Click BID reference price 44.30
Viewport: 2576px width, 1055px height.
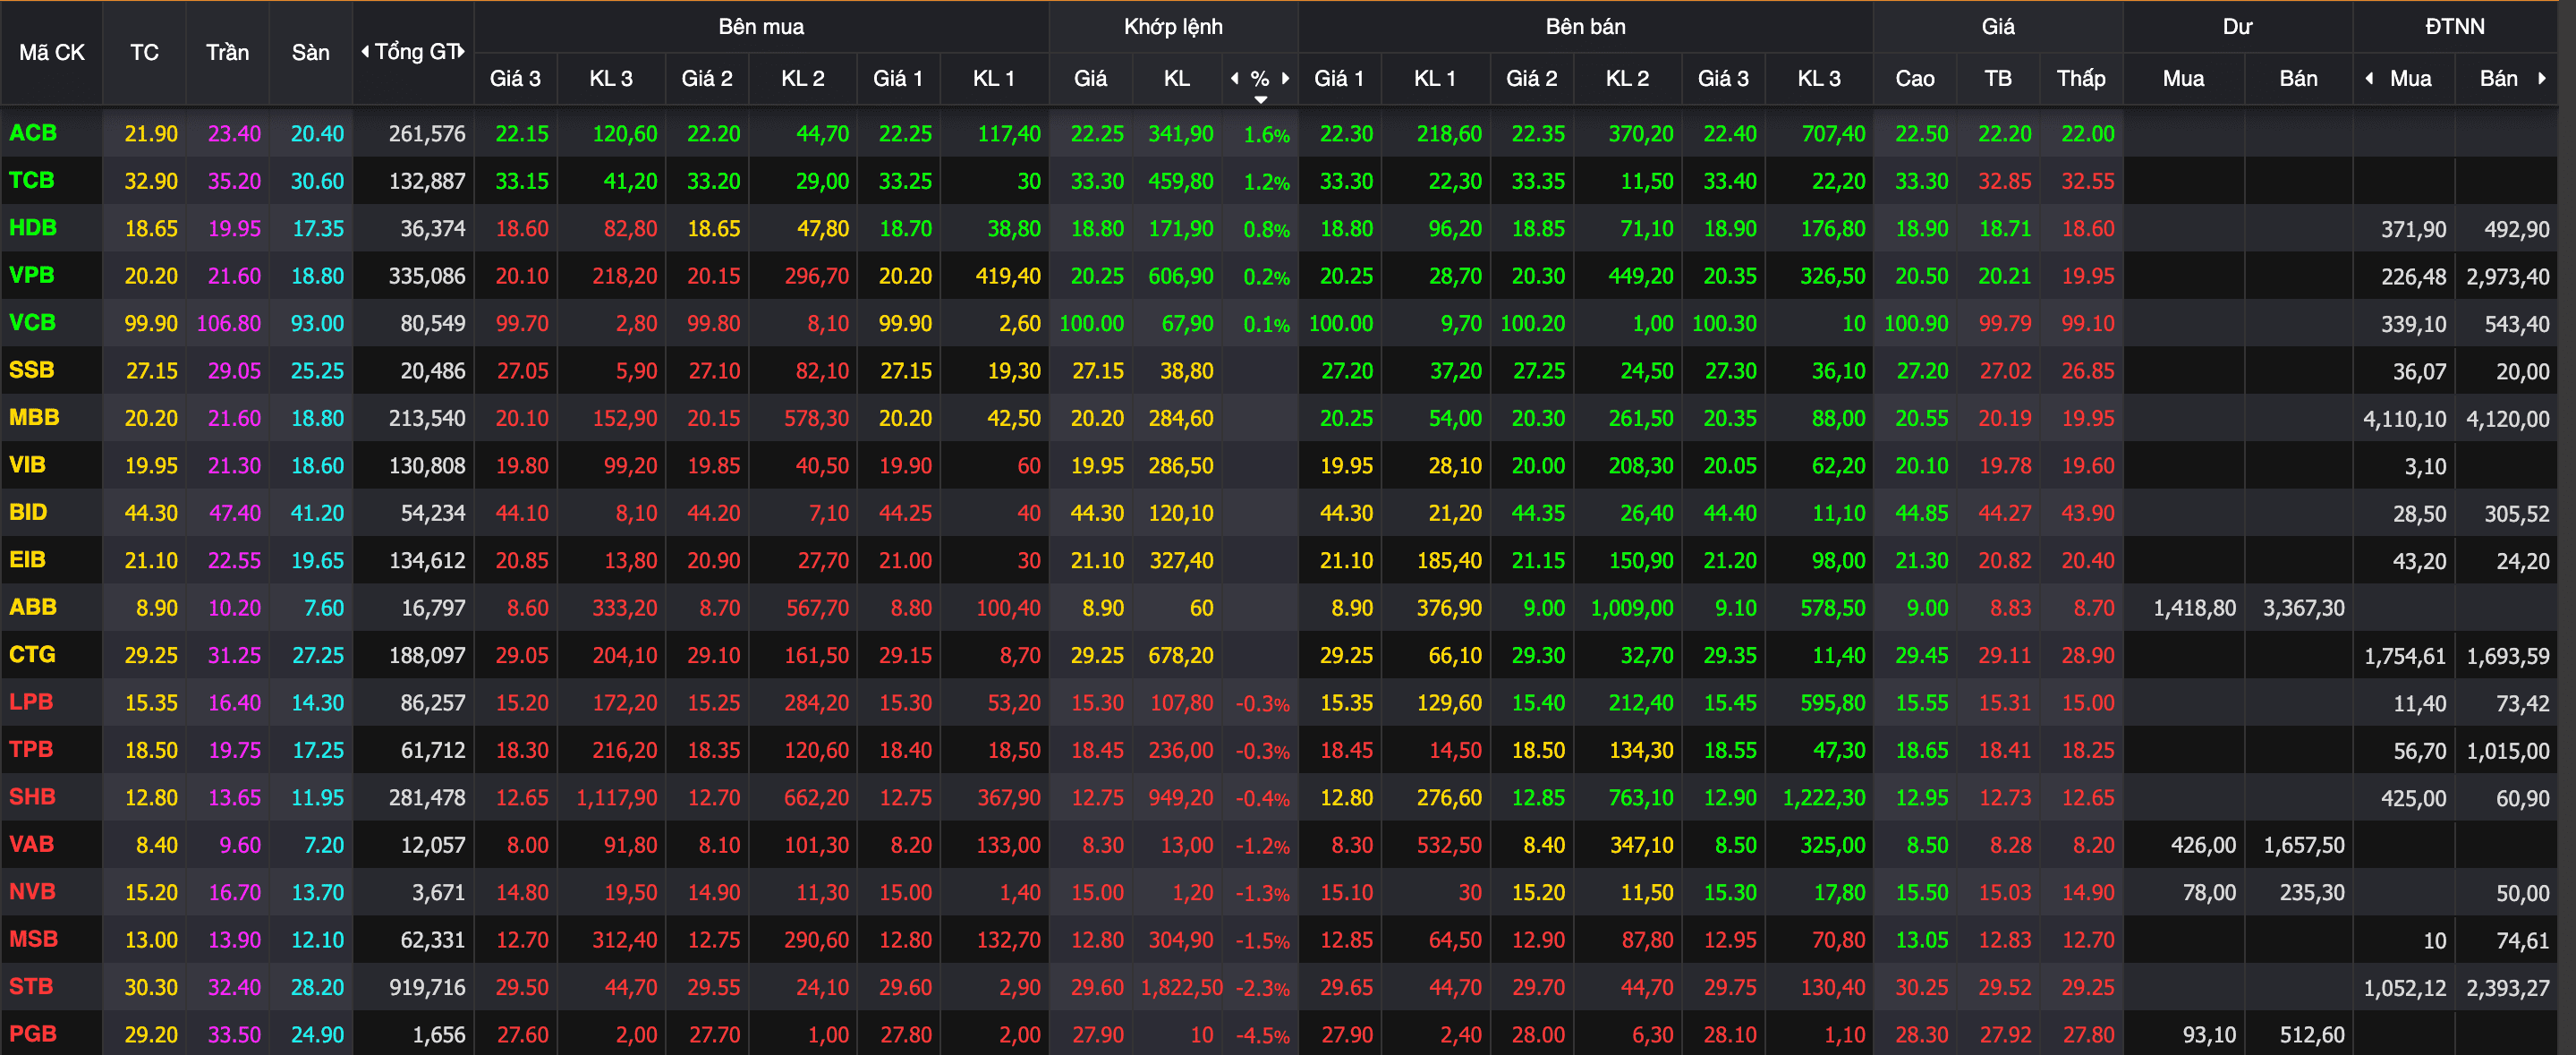pyautogui.click(x=151, y=514)
